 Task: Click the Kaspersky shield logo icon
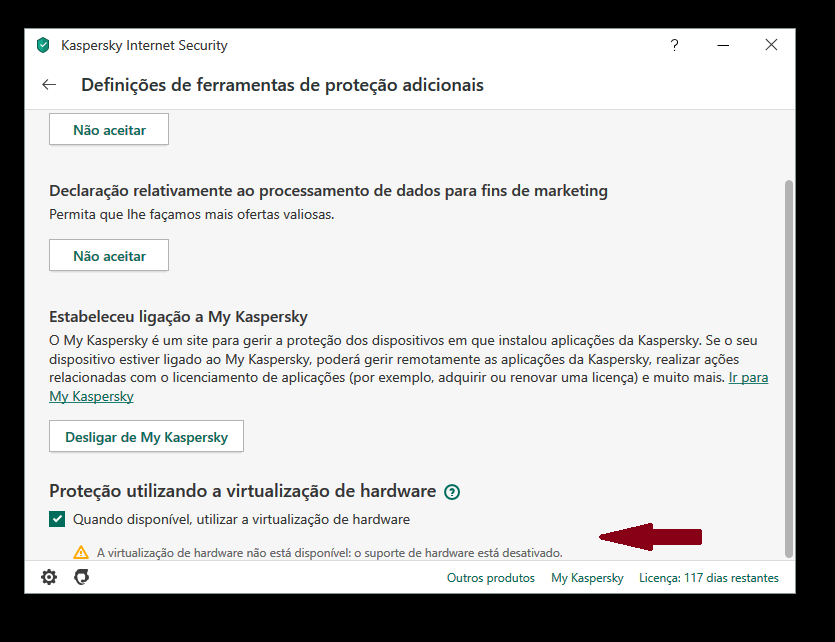[x=43, y=45]
